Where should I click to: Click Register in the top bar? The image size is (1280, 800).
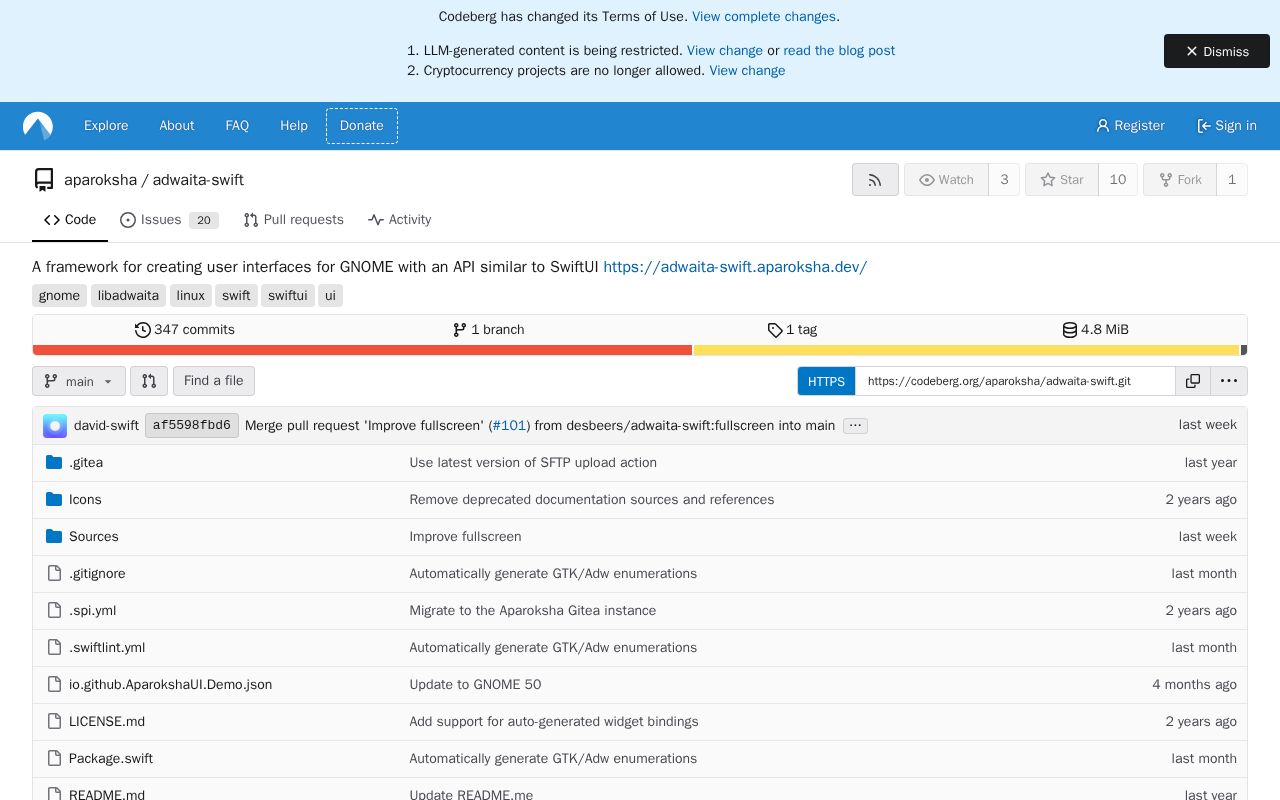tap(1130, 126)
